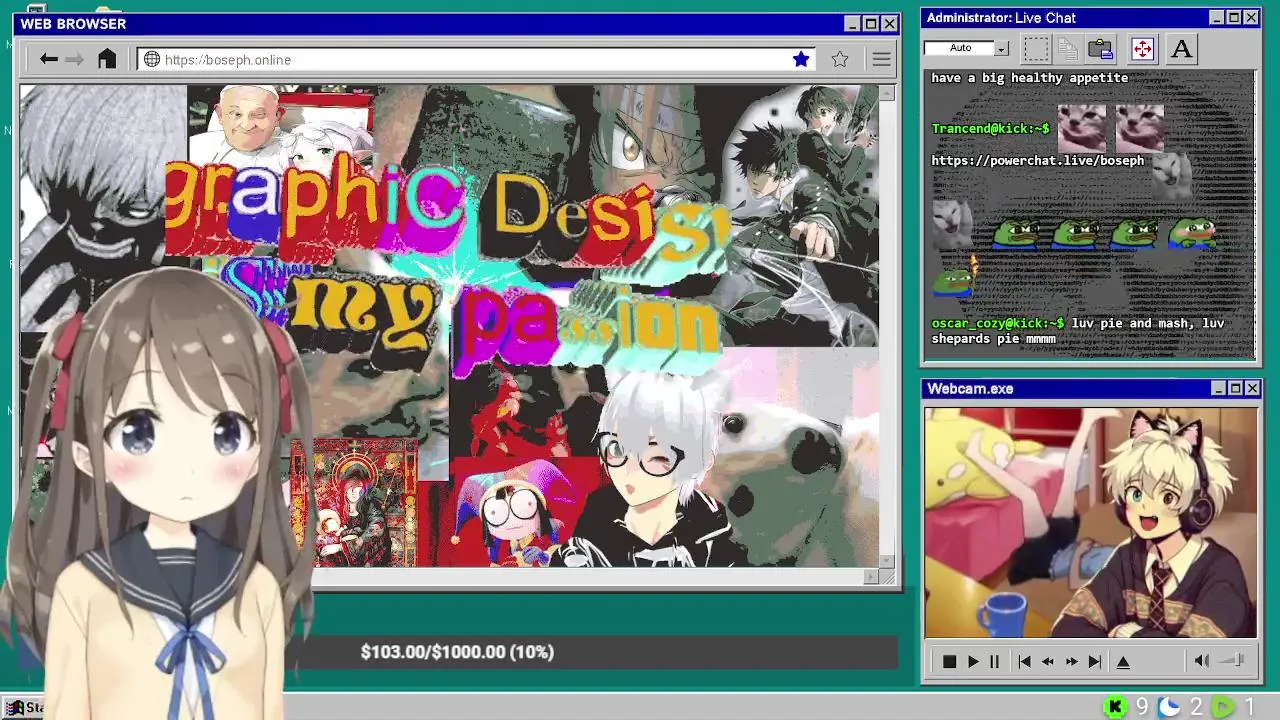The height and width of the screenshot is (720, 1280).
Task: Click the outlined favorites star icon
Action: point(840,59)
